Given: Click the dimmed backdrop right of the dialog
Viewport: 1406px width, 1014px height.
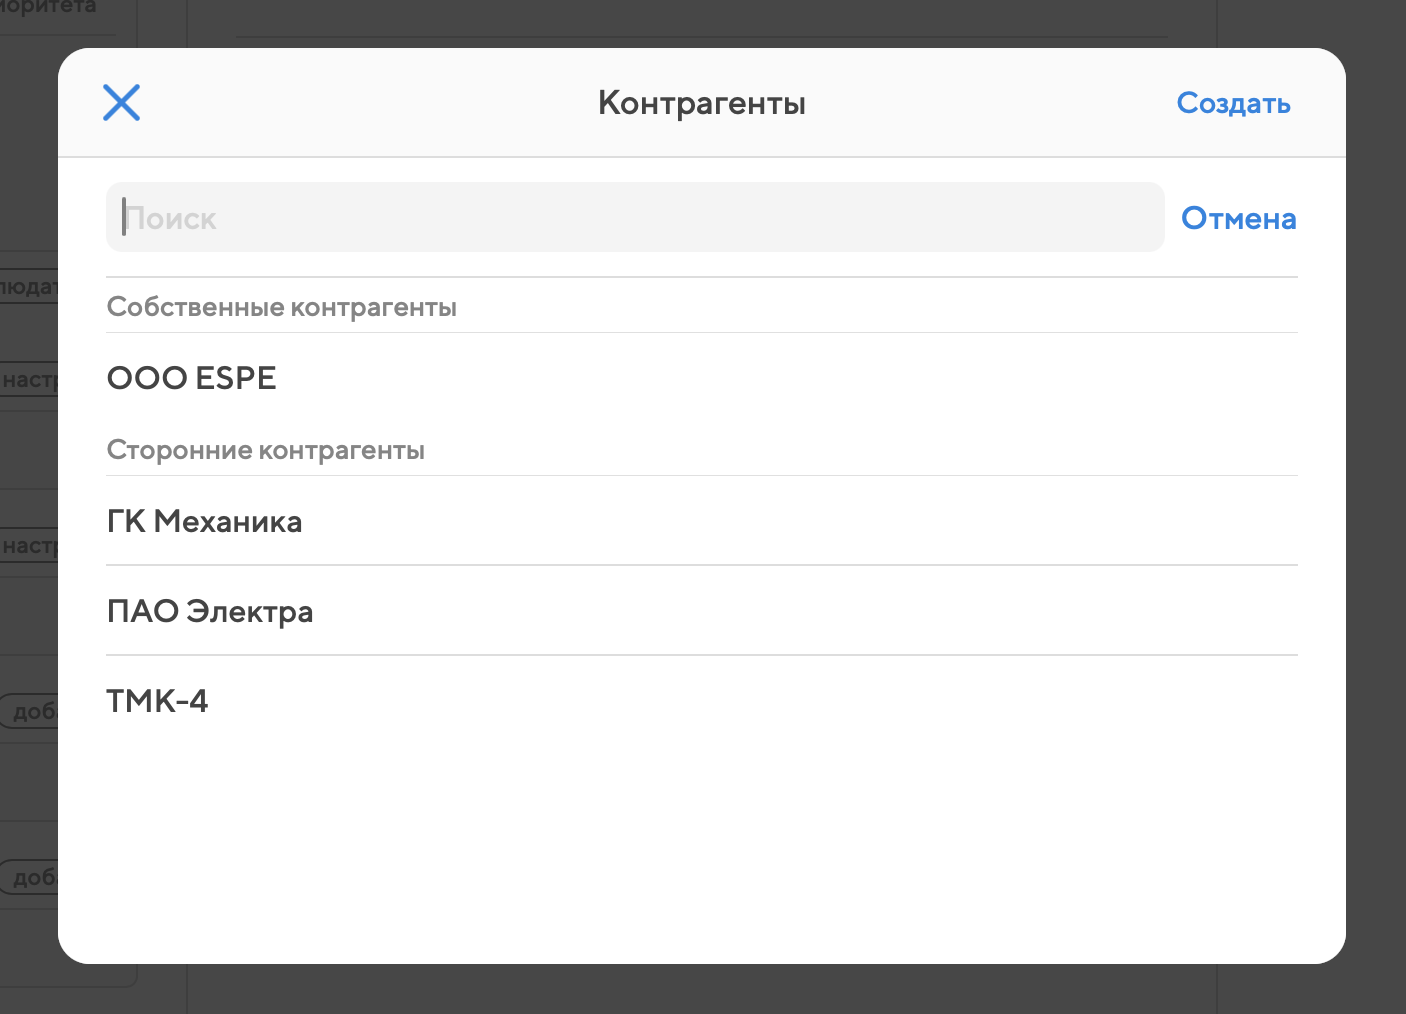Looking at the screenshot, I should (x=1376, y=500).
